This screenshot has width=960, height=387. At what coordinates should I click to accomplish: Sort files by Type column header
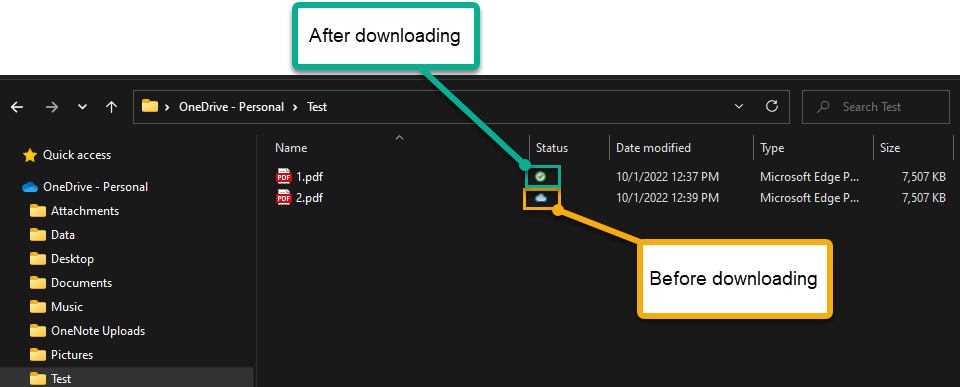(x=772, y=148)
